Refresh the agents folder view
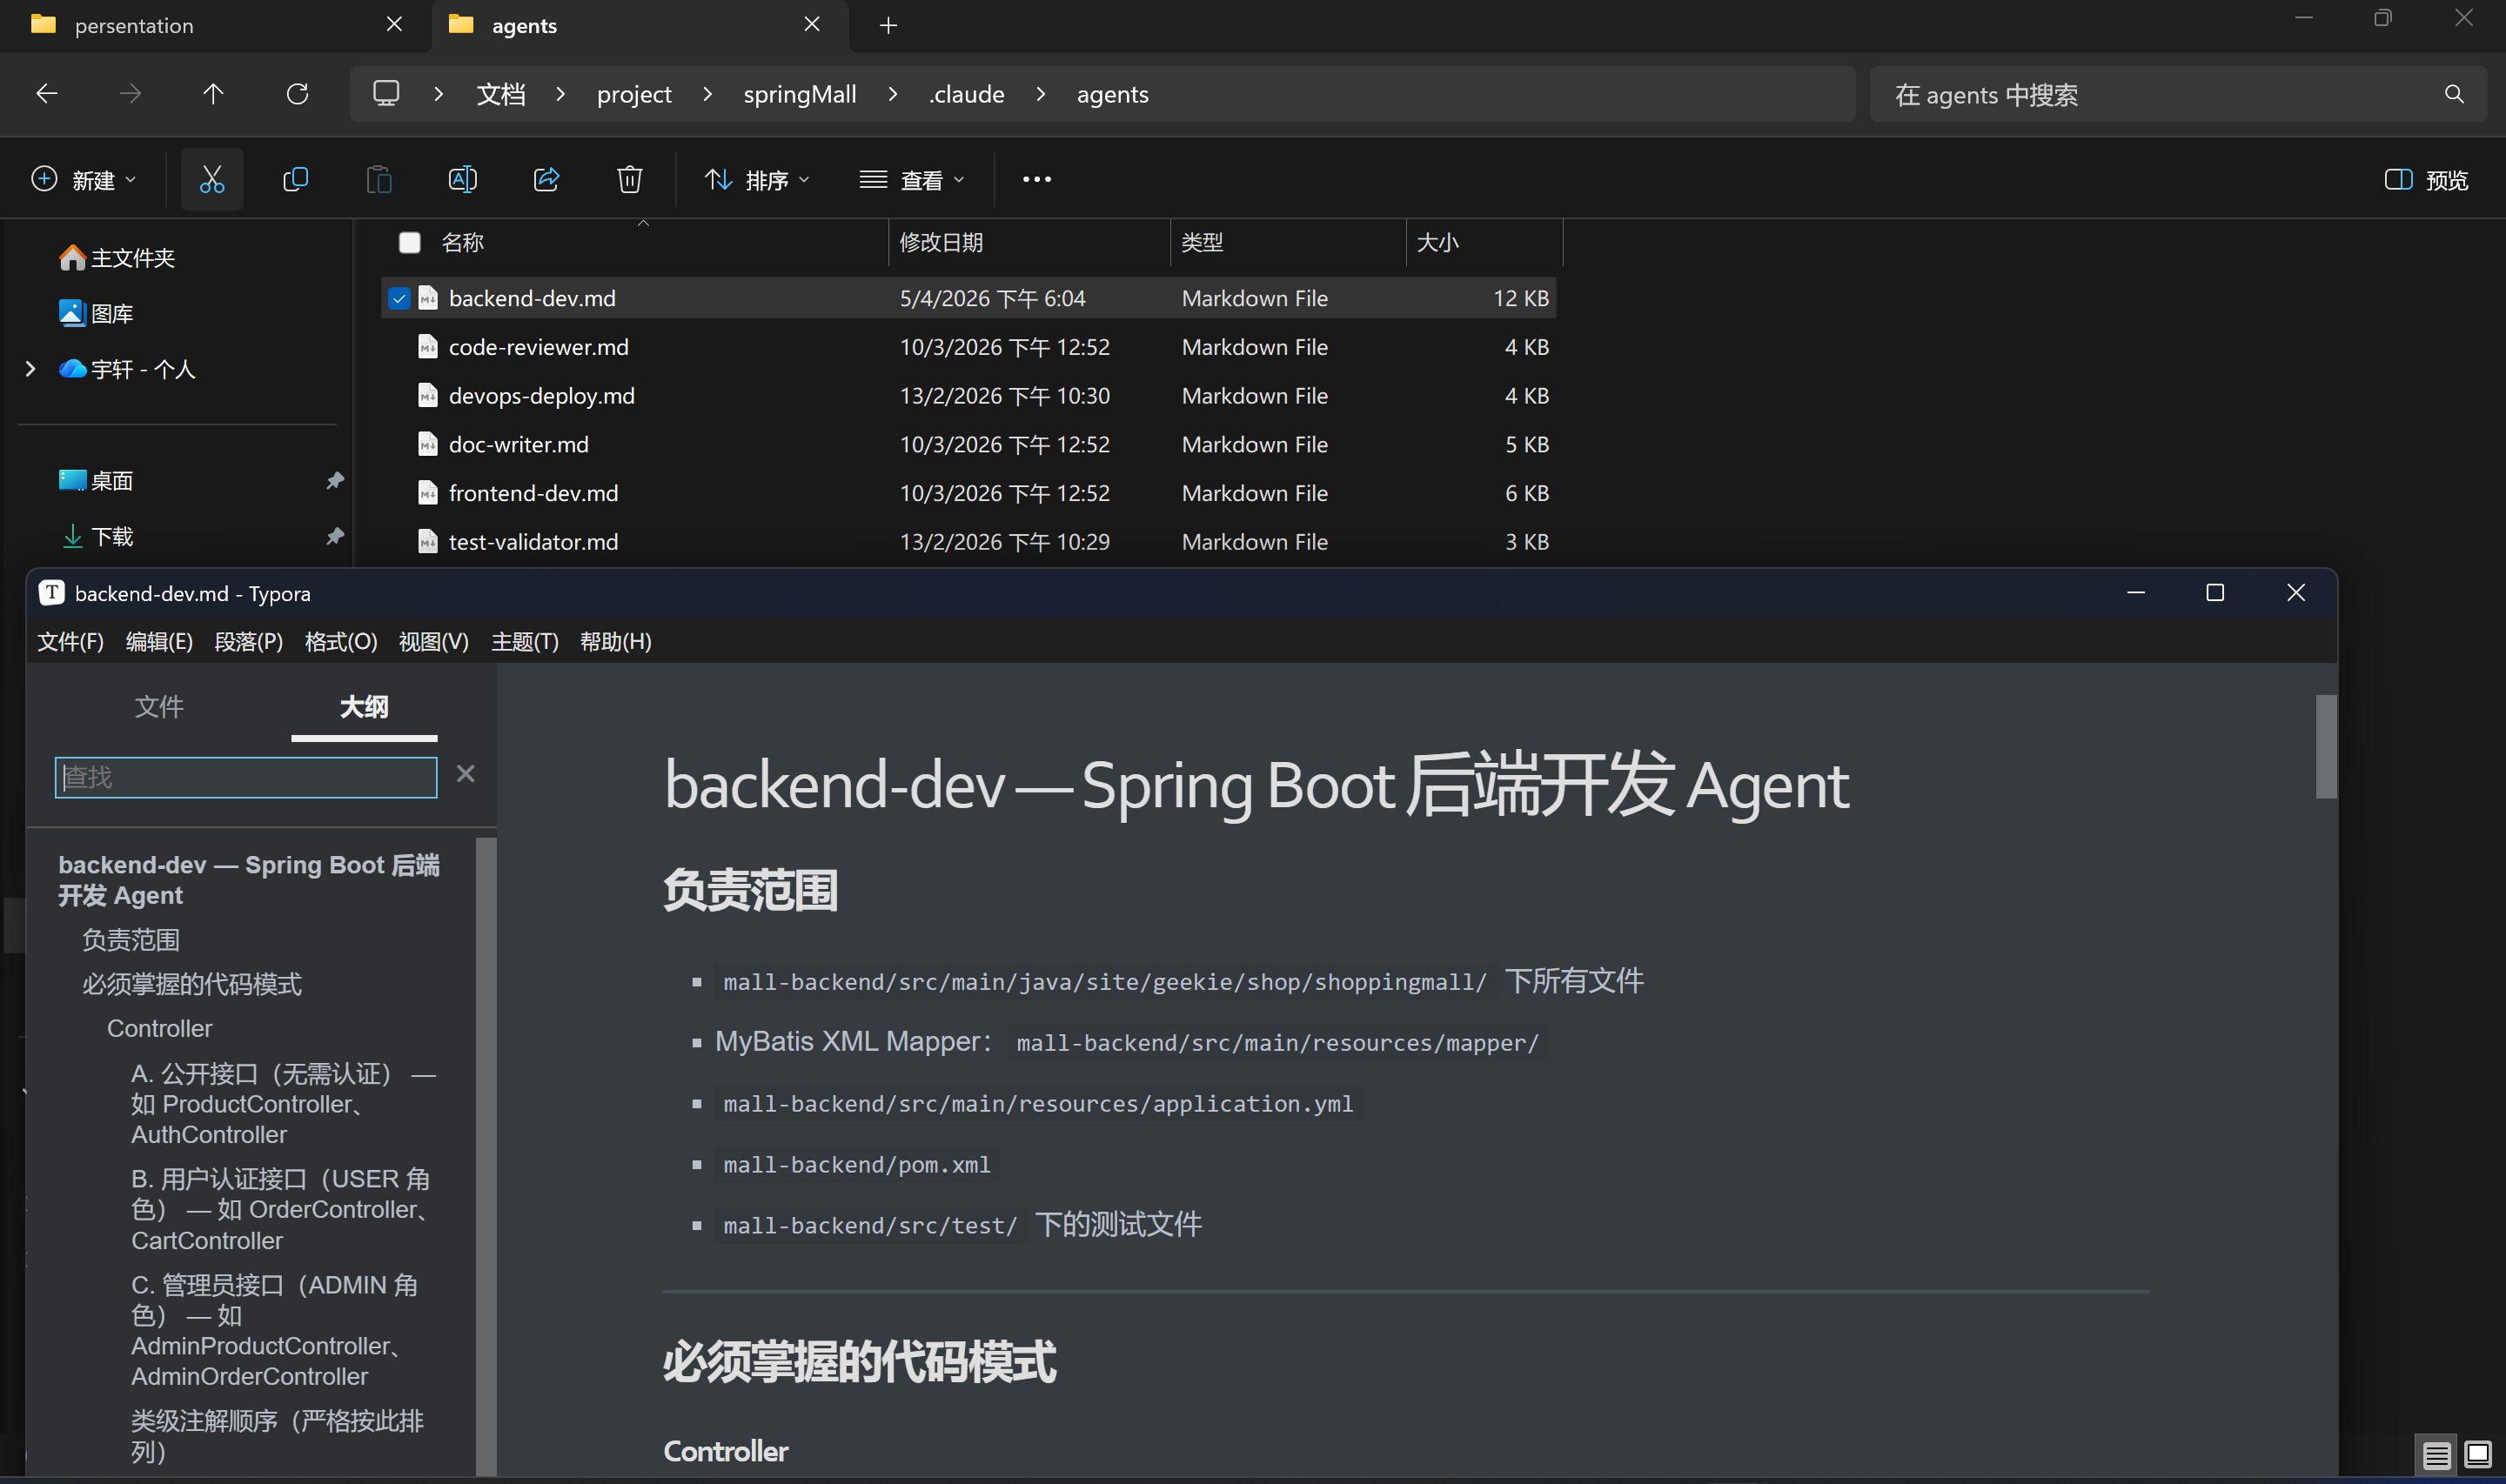This screenshot has width=2506, height=1484. tap(297, 94)
